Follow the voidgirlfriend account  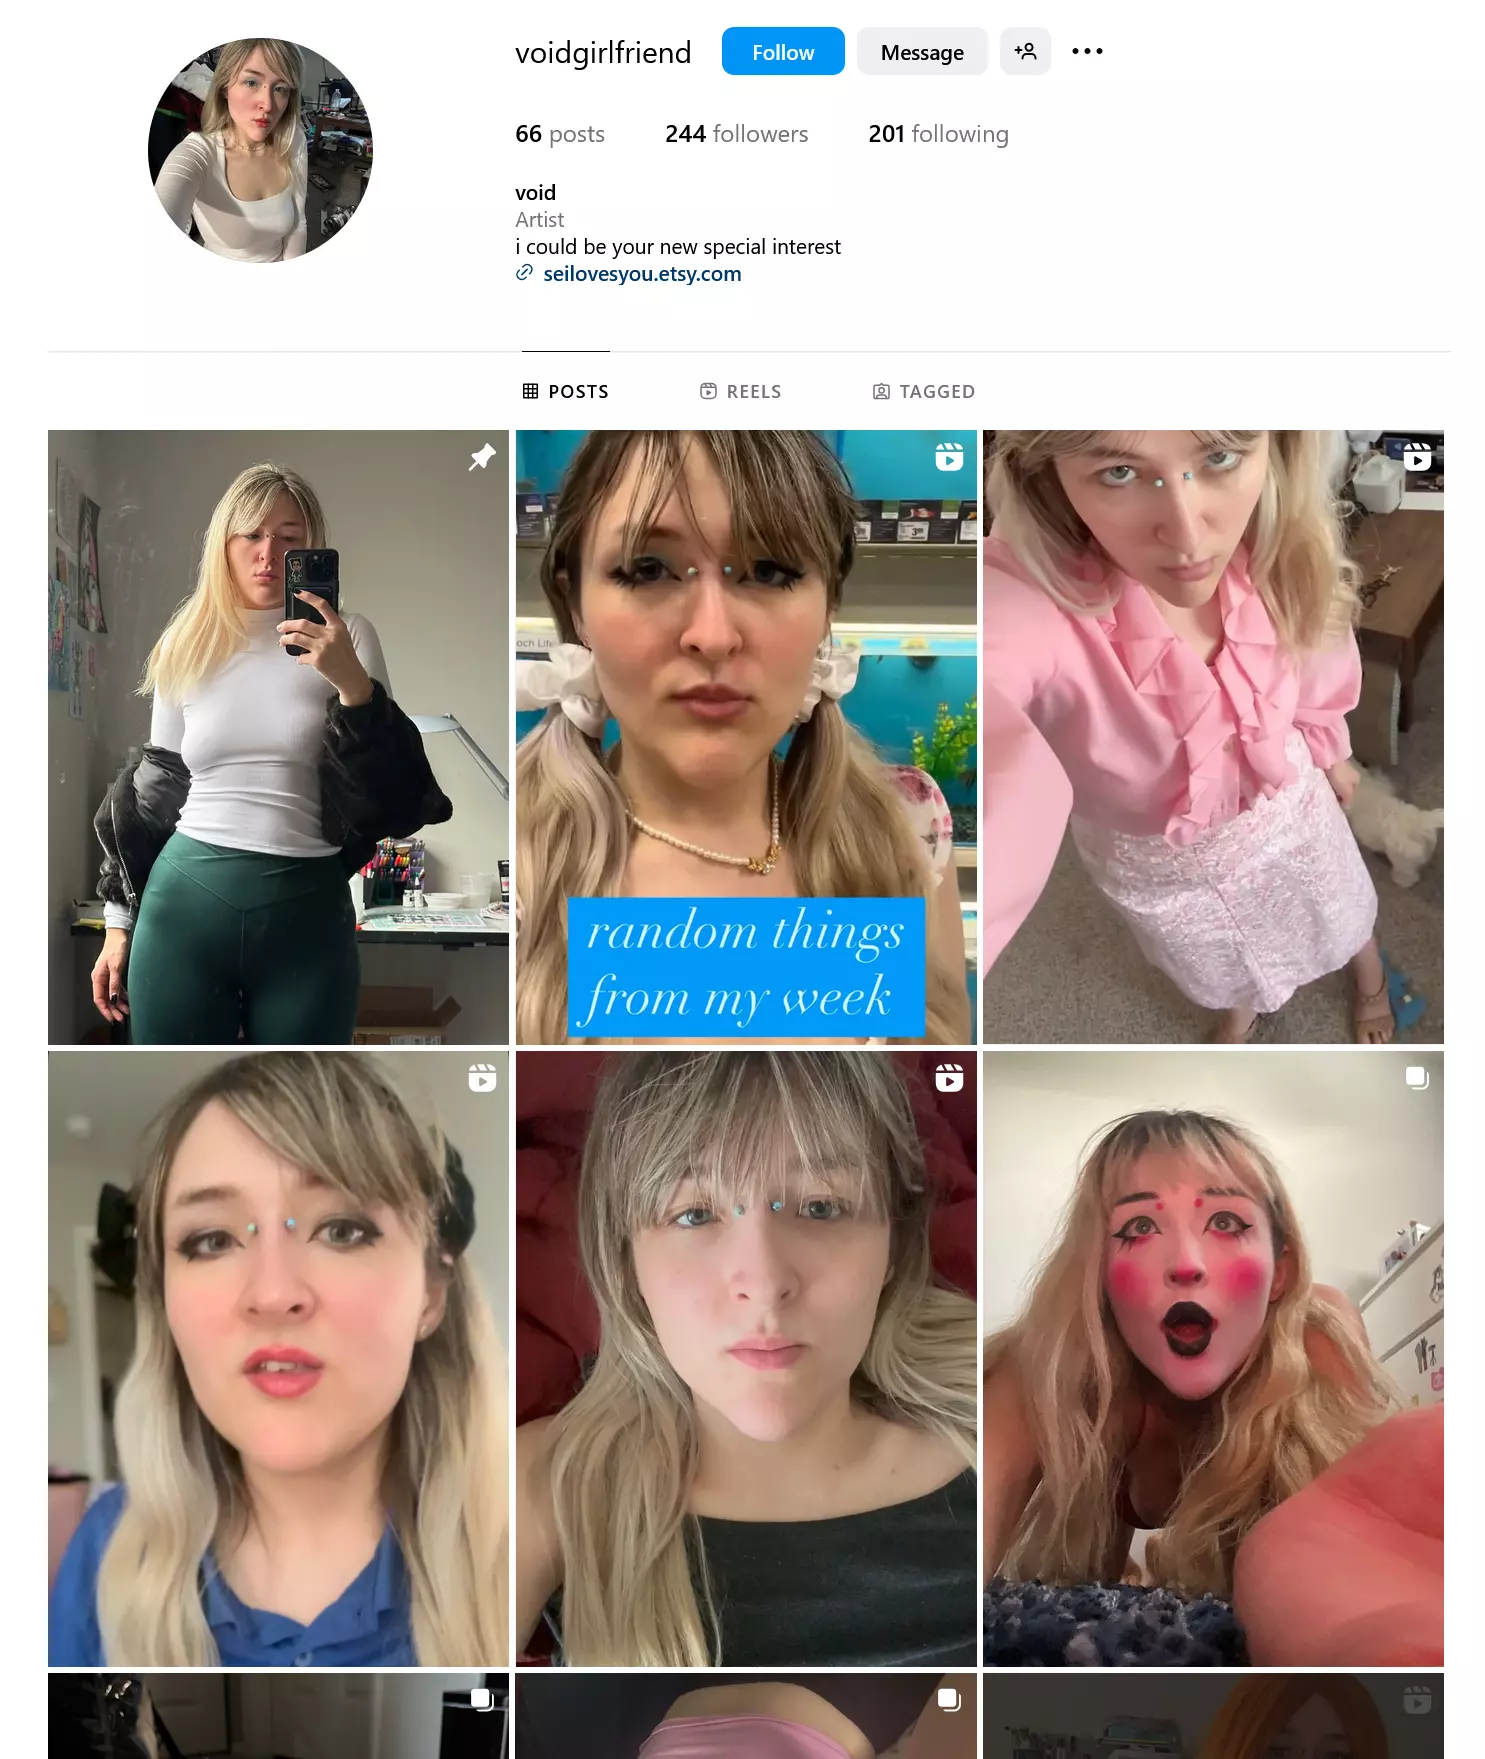pyautogui.click(x=783, y=51)
